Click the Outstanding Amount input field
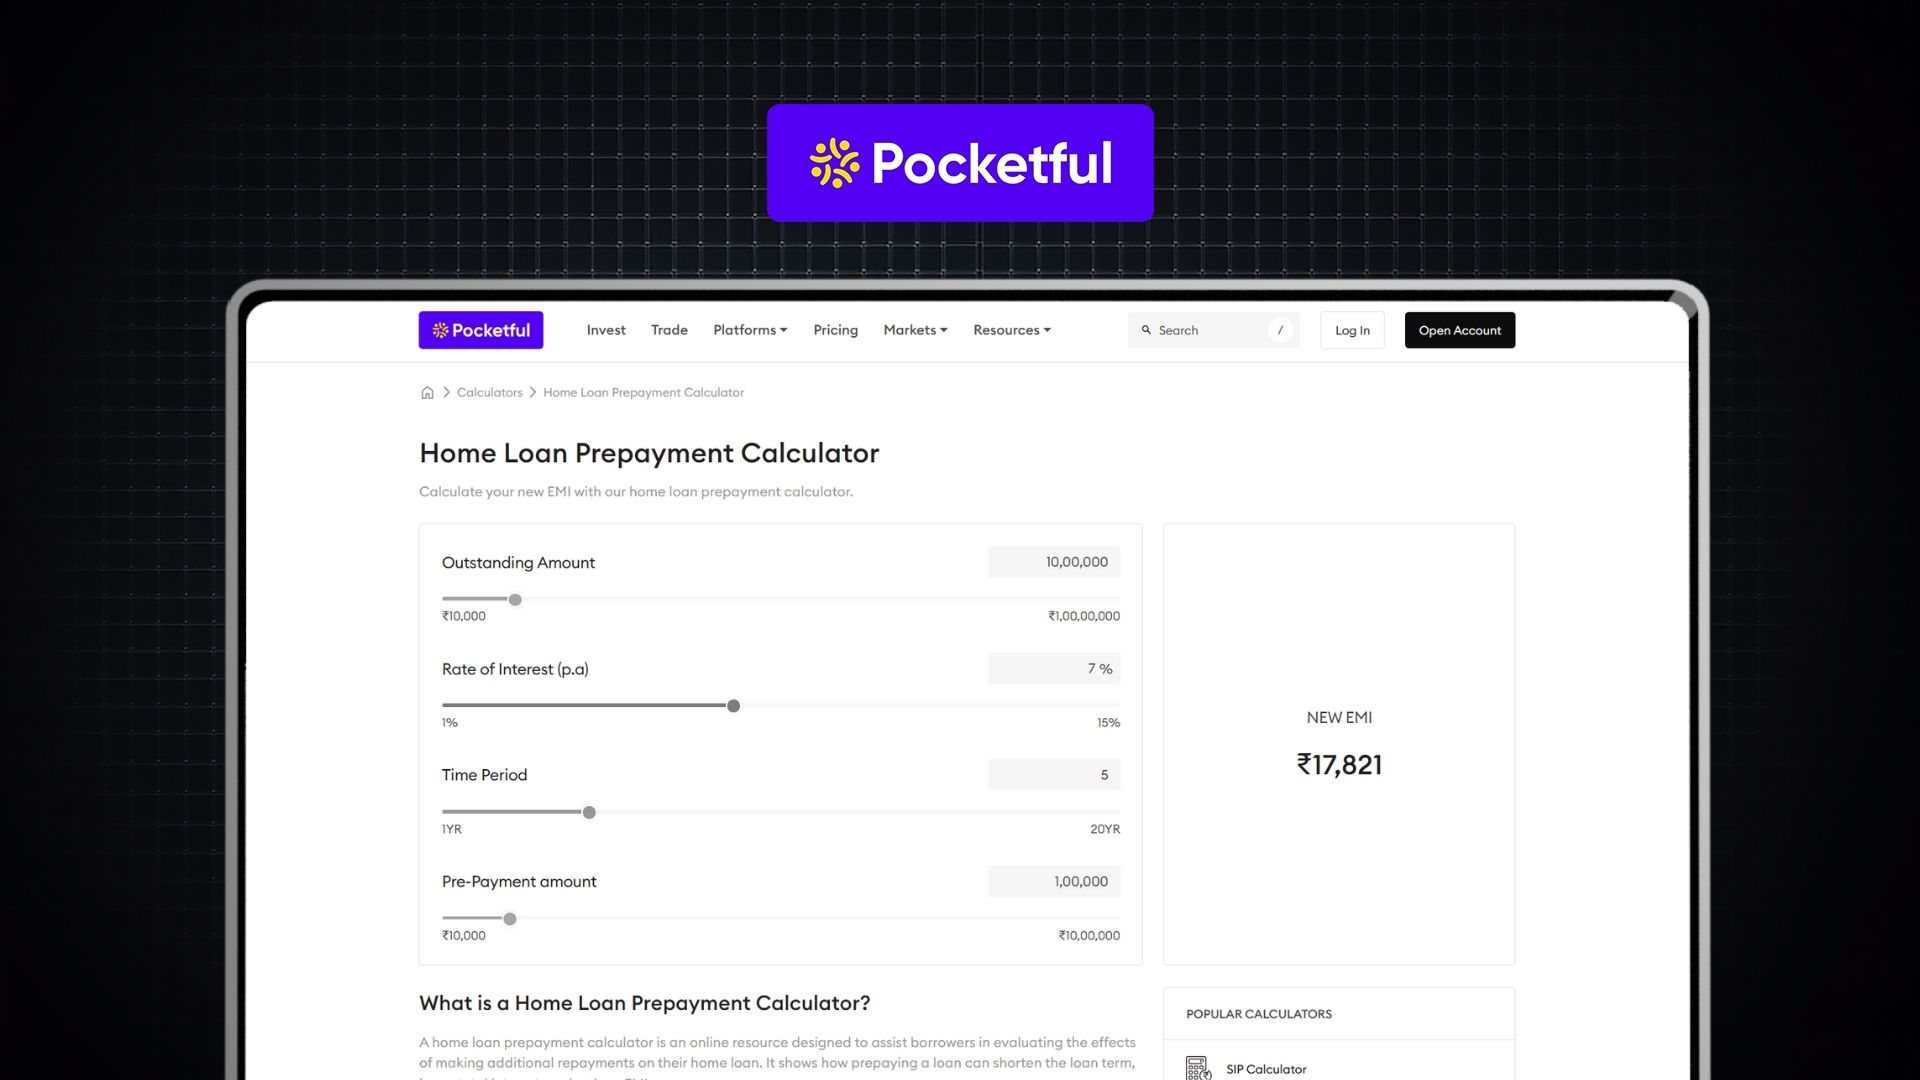 tap(1053, 562)
